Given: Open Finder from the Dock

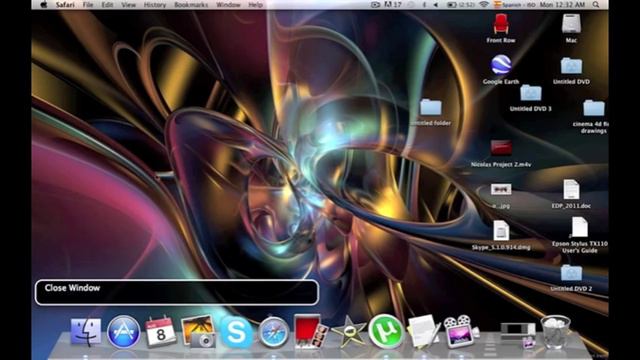Looking at the screenshot, I should point(86,331).
